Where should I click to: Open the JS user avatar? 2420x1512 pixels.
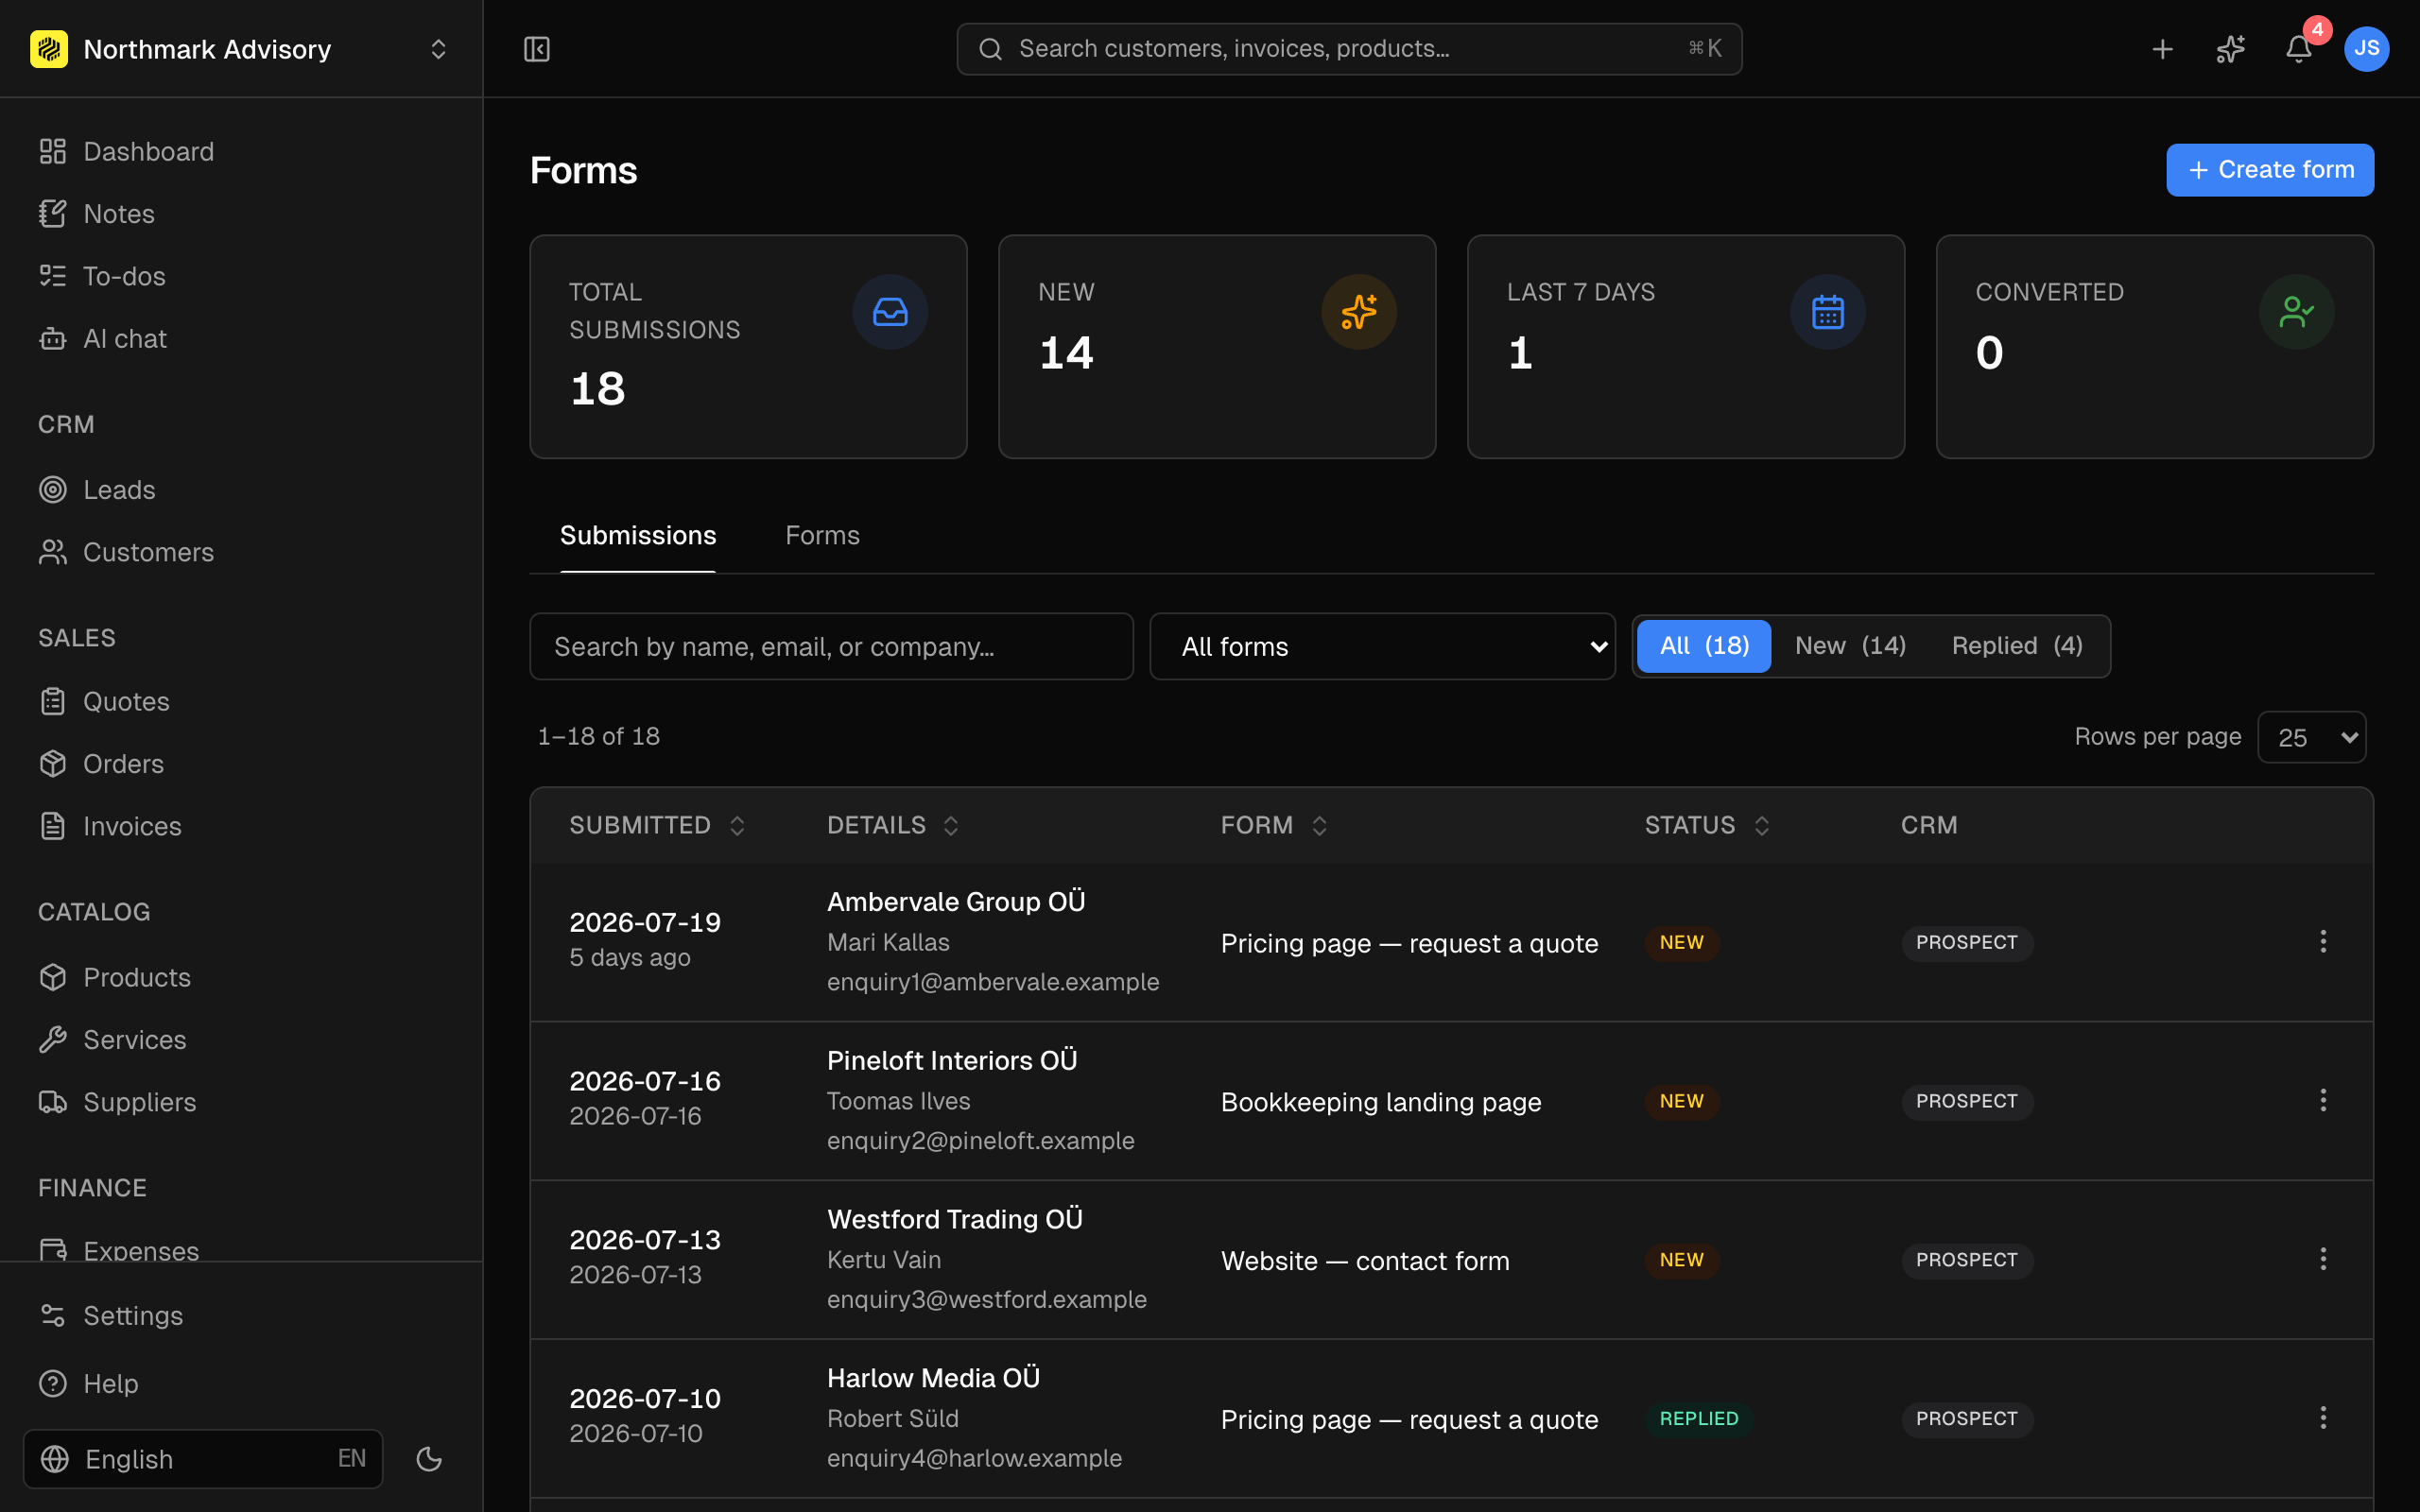click(x=2366, y=49)
